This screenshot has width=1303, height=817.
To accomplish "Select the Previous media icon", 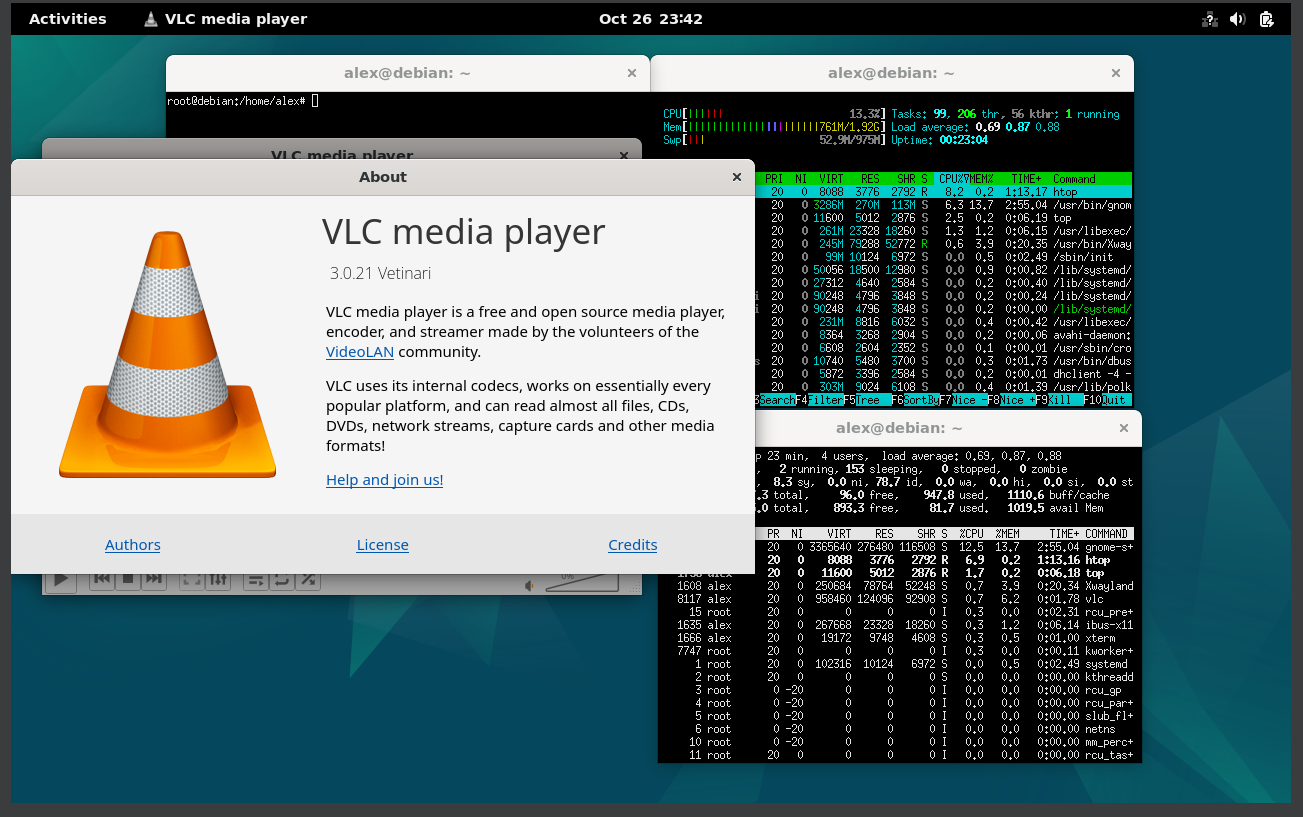I will [101, 577].
